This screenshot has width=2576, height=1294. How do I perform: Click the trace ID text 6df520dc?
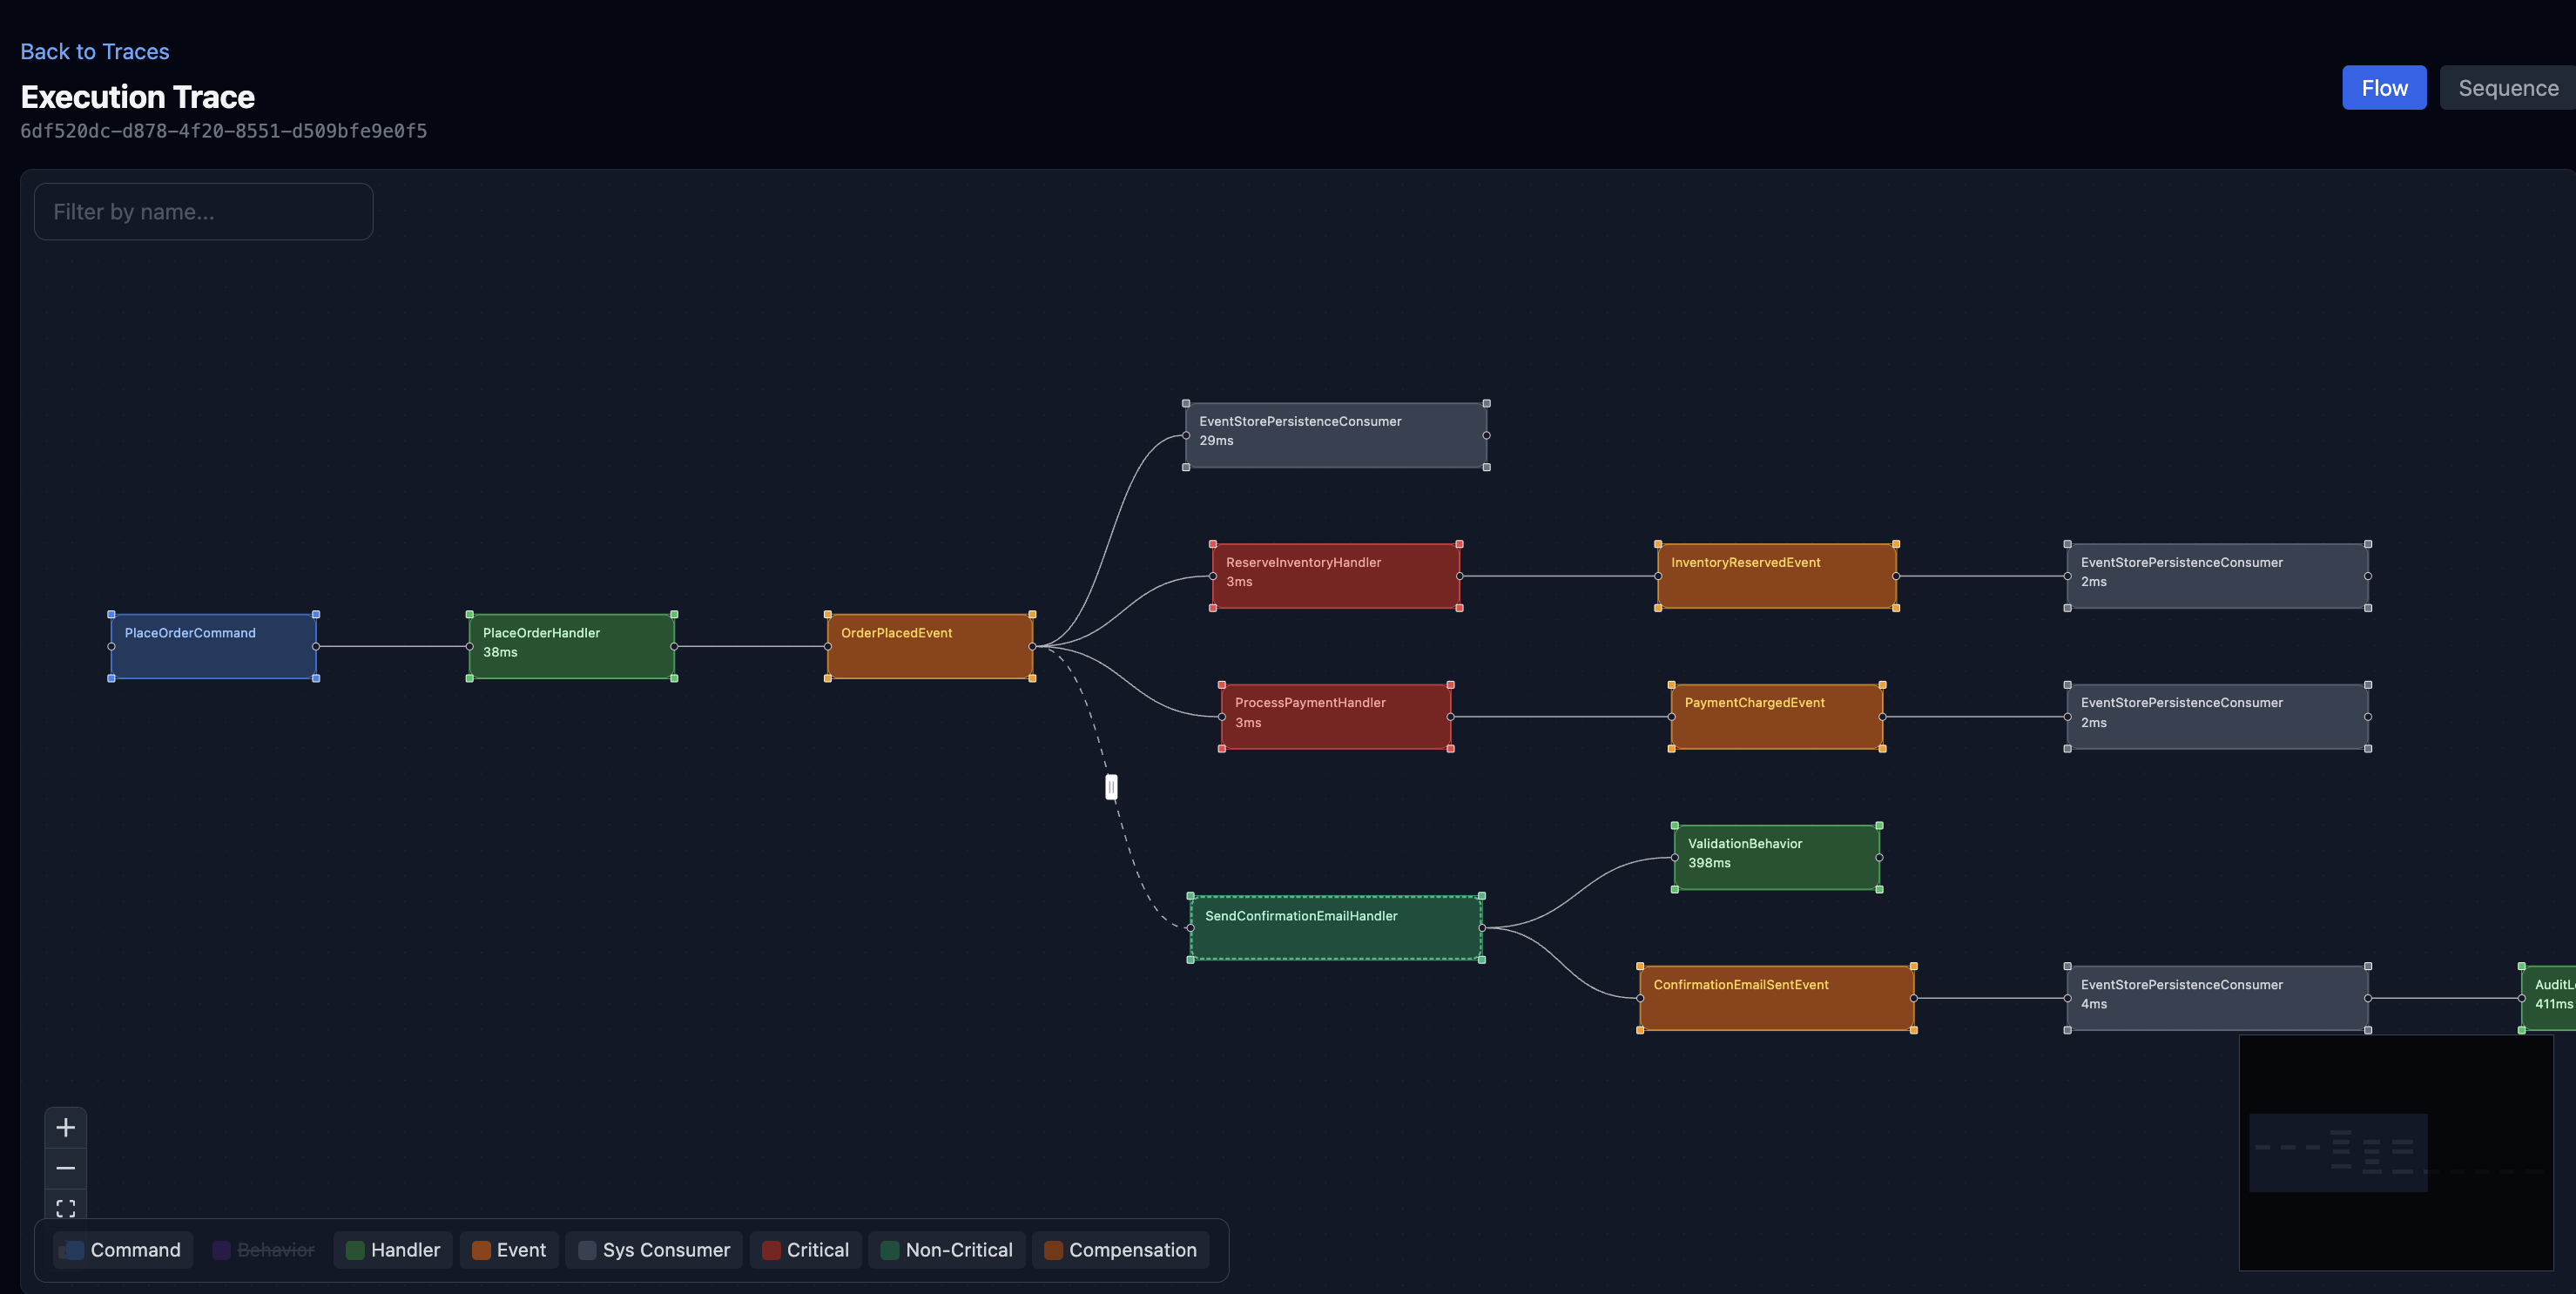pos(224,131)
